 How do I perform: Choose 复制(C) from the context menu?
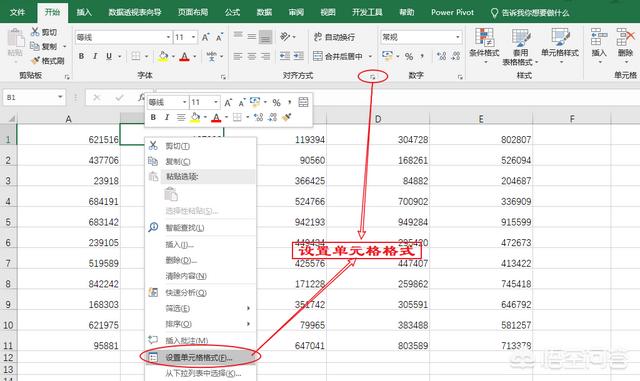200,161
